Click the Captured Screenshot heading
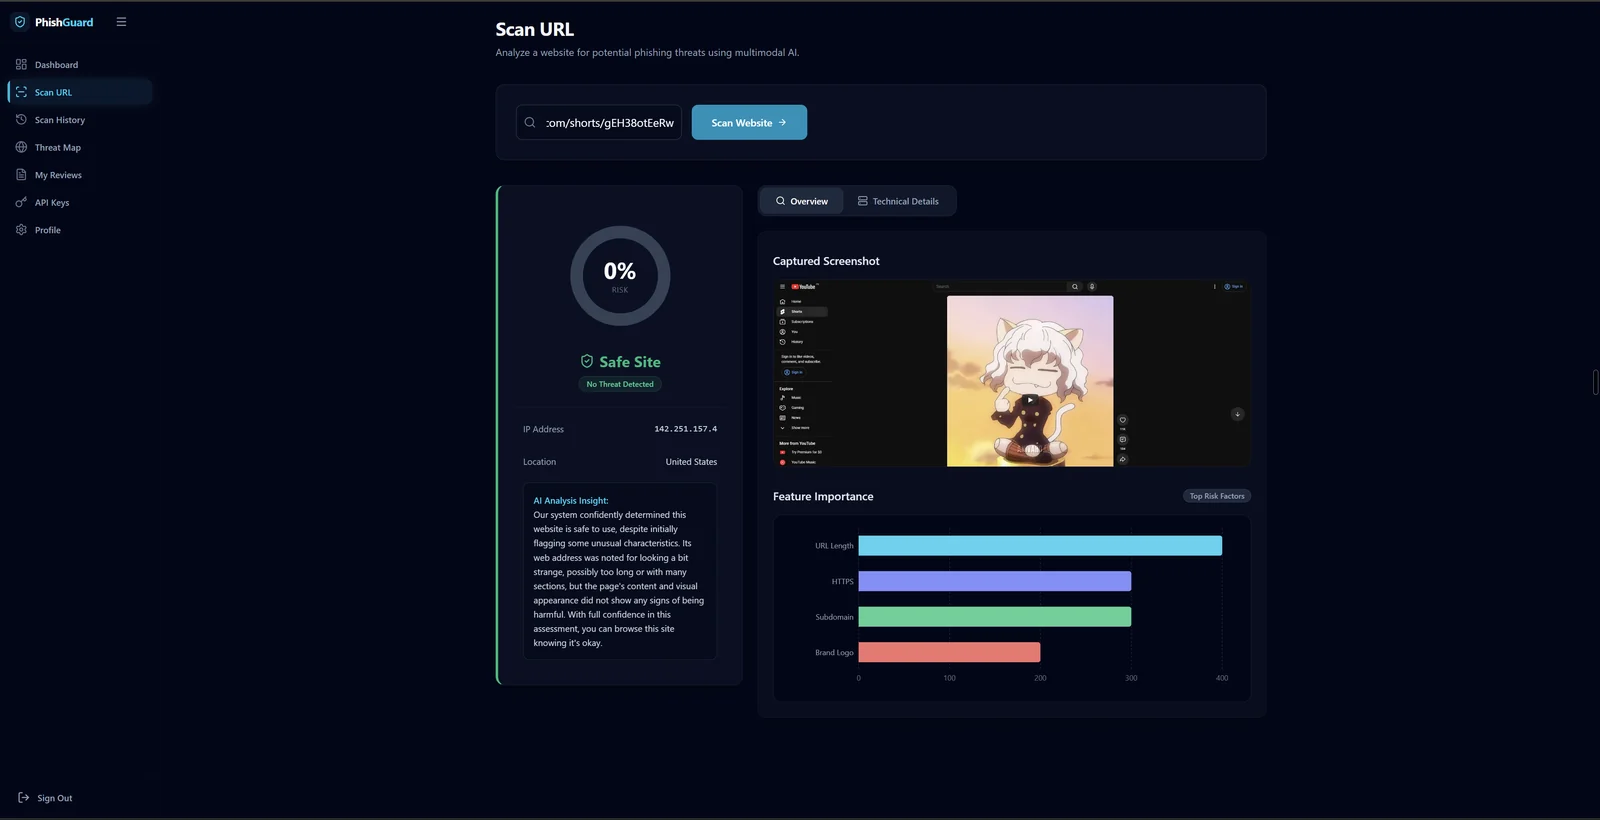The width and height of the screenshot is (1600, 820). click(x=826, y=261)
